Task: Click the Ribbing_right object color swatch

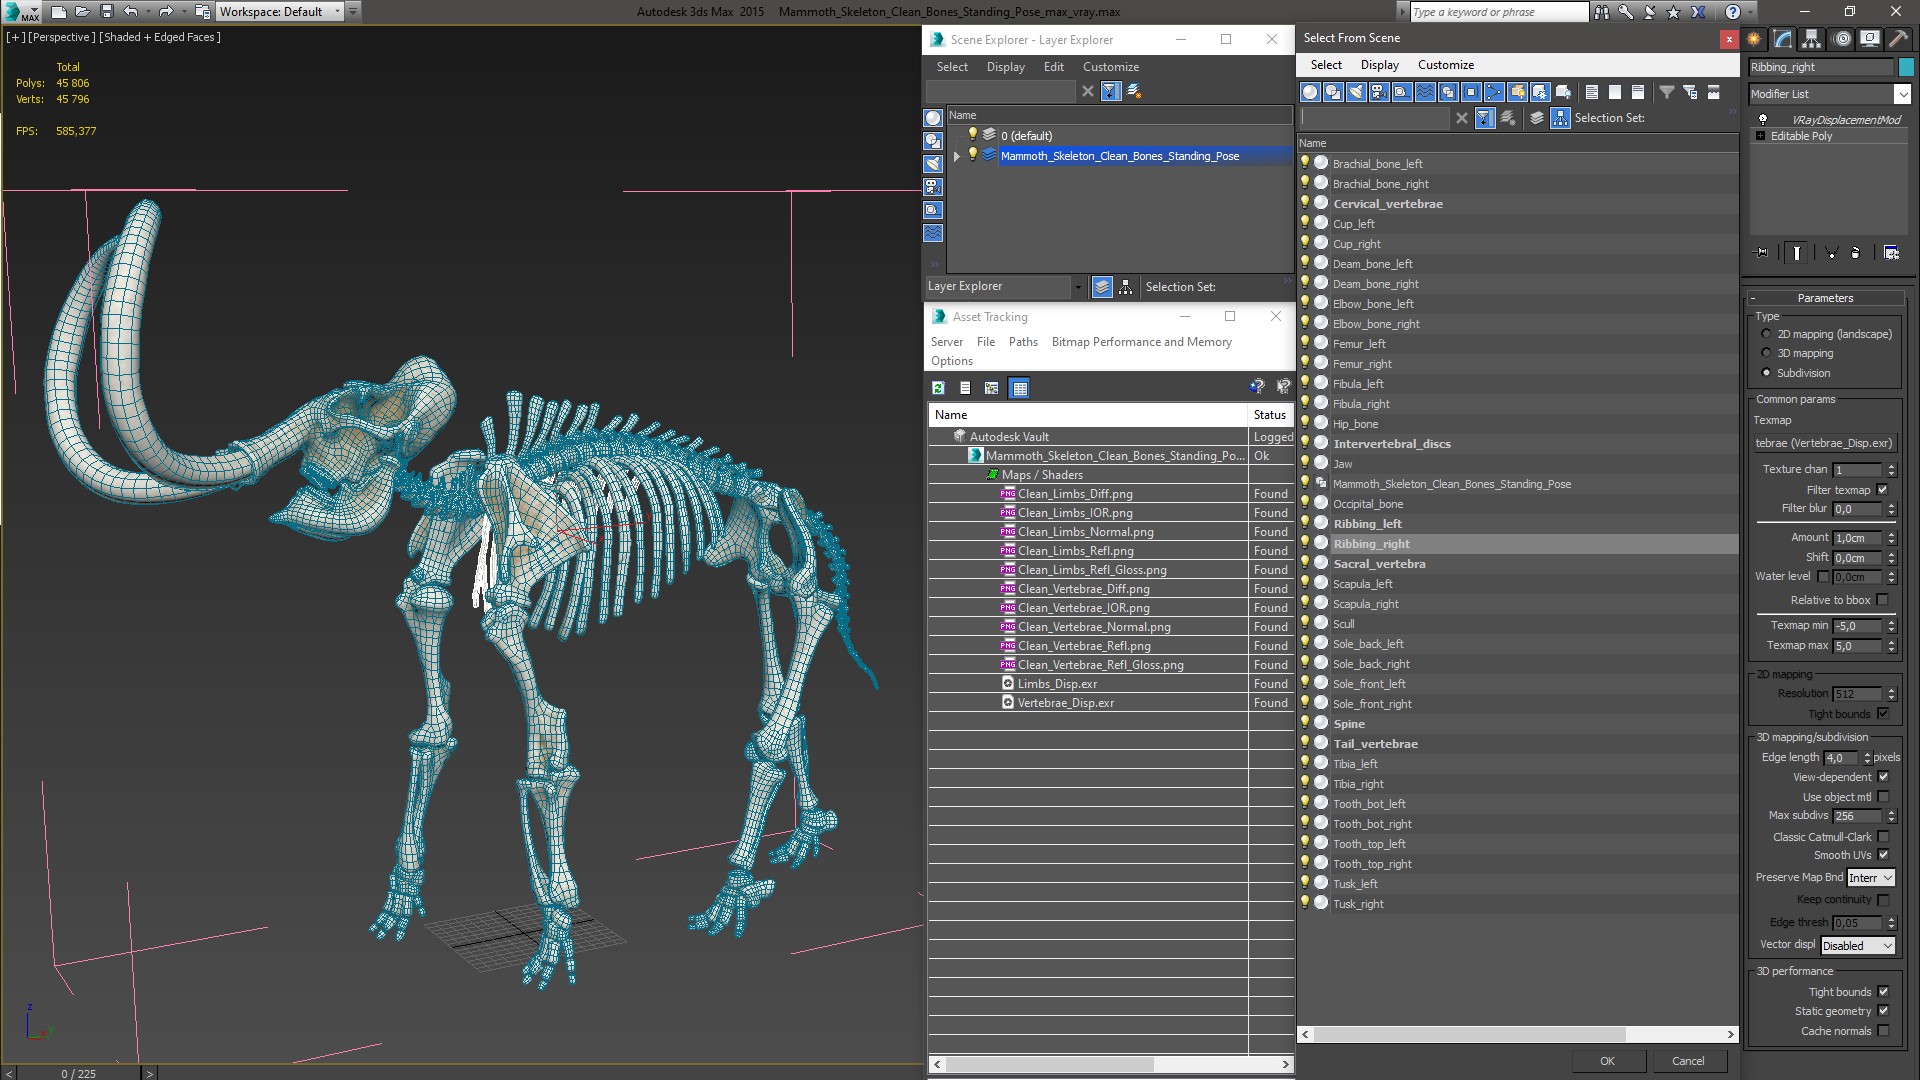Action: pos(1906,67)
